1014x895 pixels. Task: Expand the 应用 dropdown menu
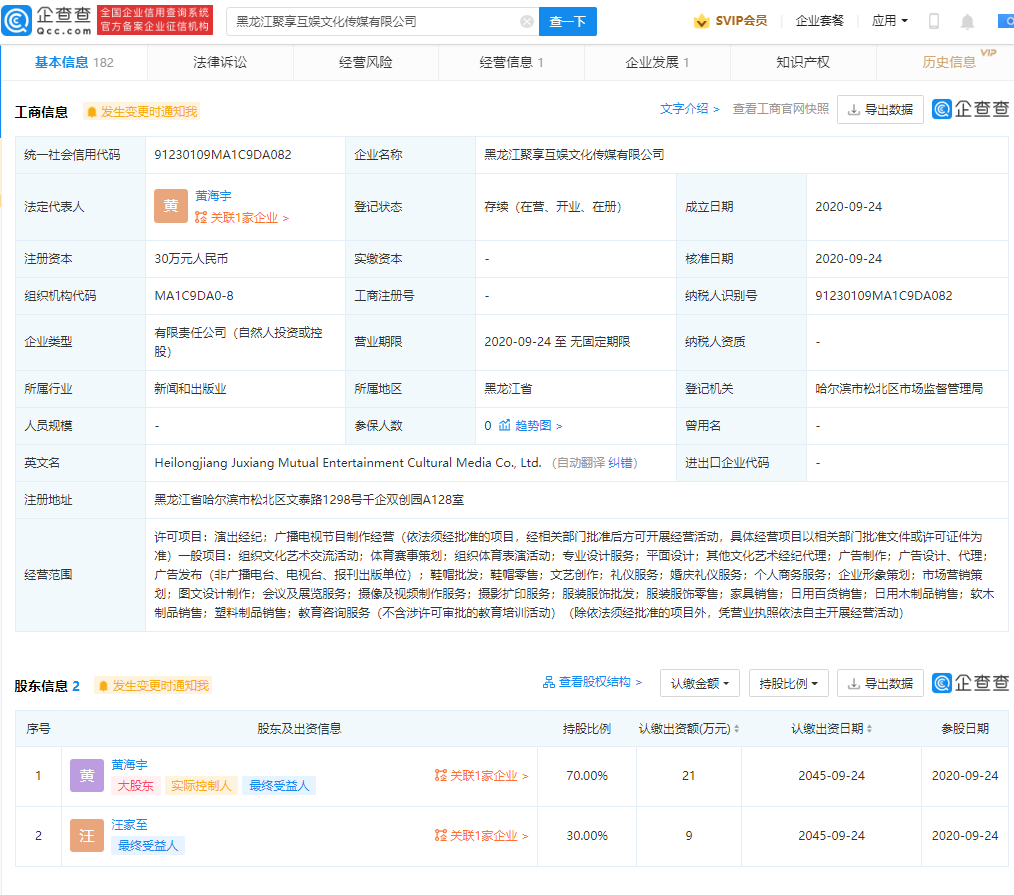click(x=890, y=21)
